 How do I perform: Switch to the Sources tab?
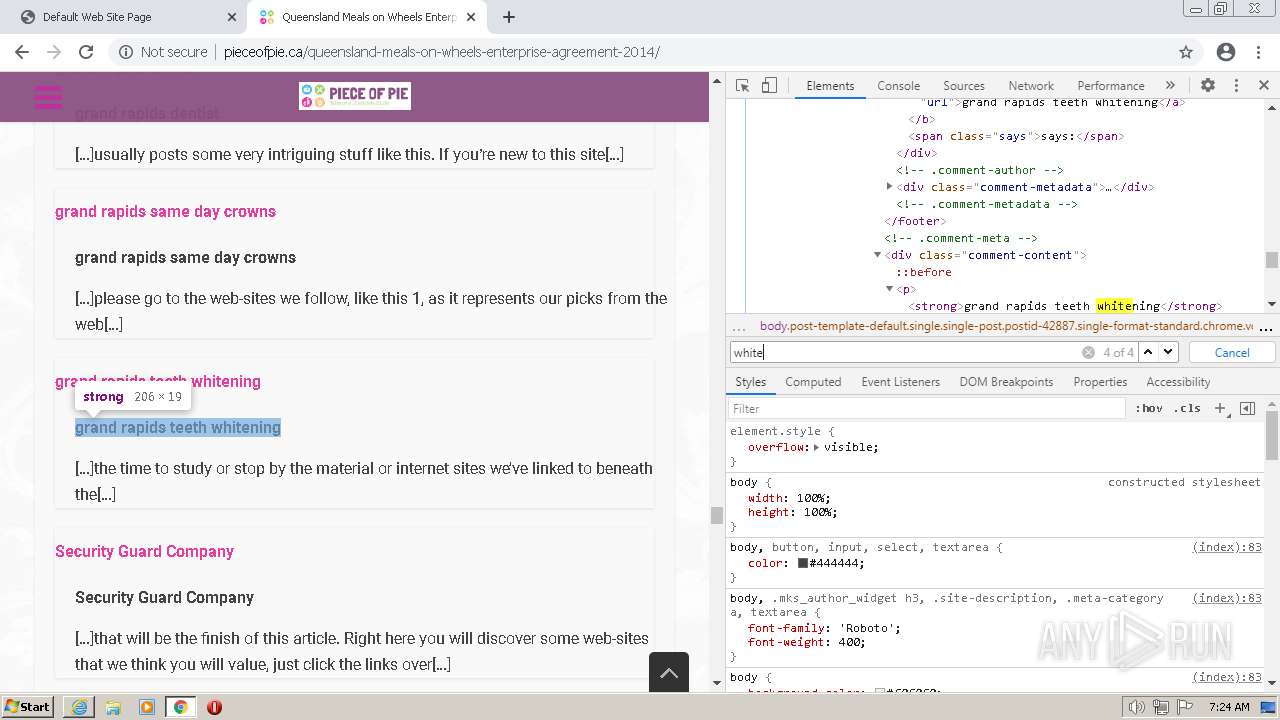964,86
